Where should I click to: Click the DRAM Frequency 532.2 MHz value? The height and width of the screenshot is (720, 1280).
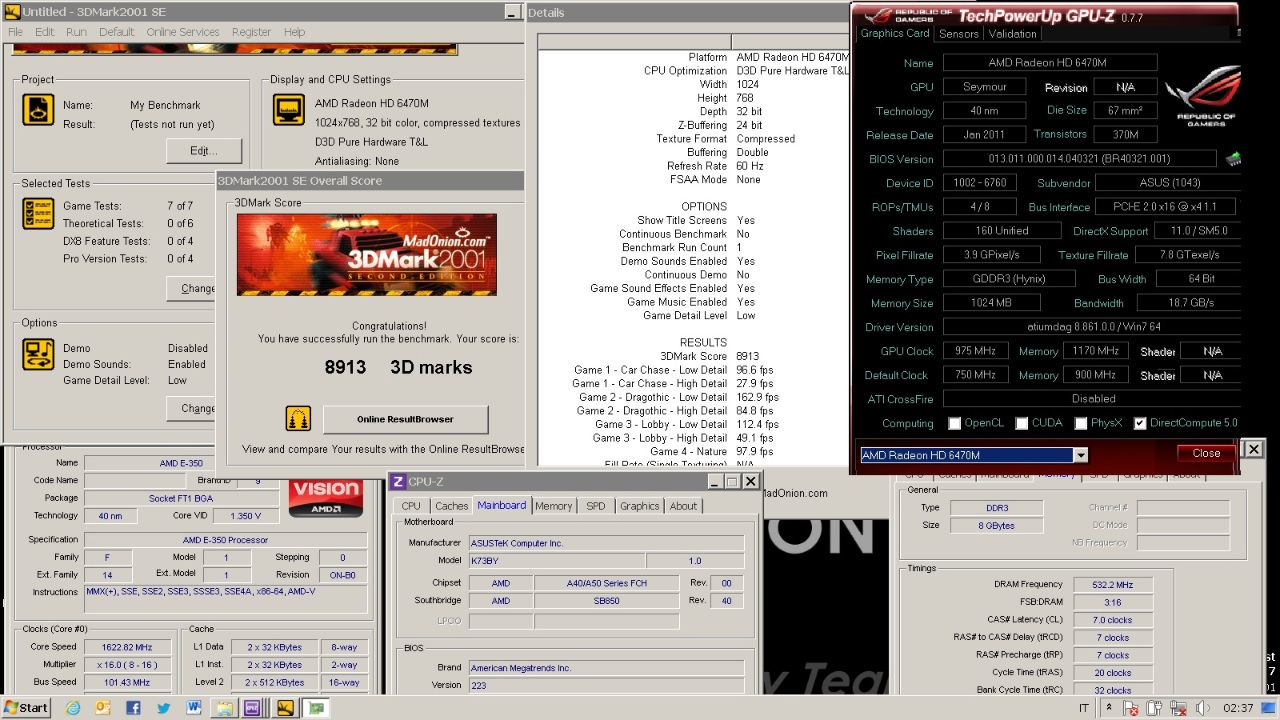click(1112, 585)
